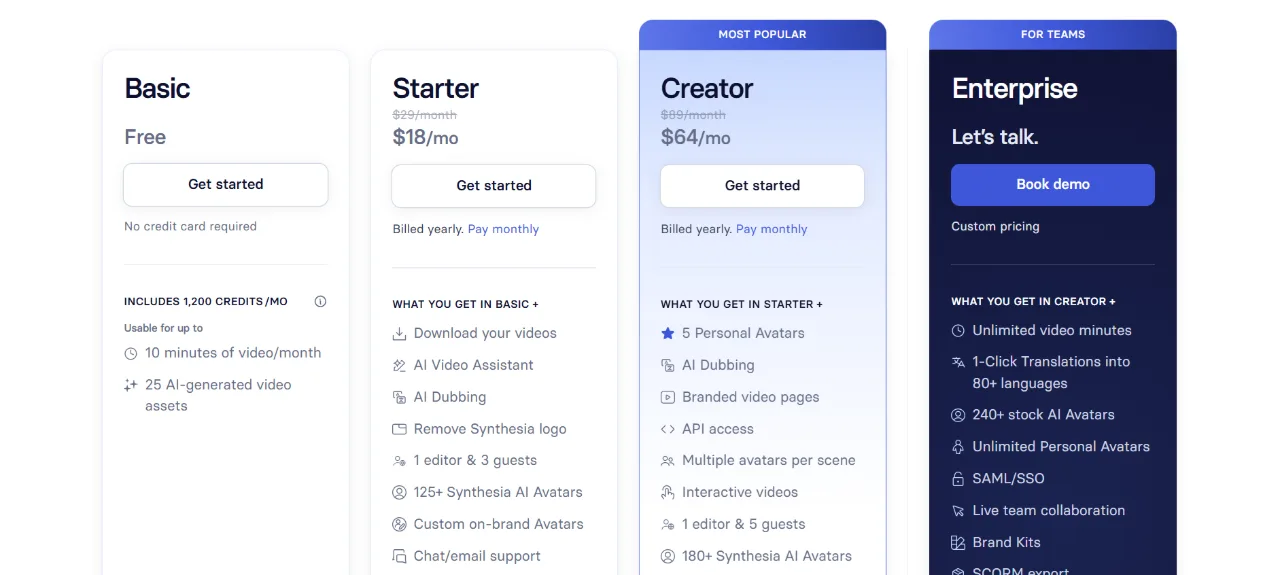Click the cursor icon beside Live team collaboration
1280x575 pixels.
coord(958,511)
